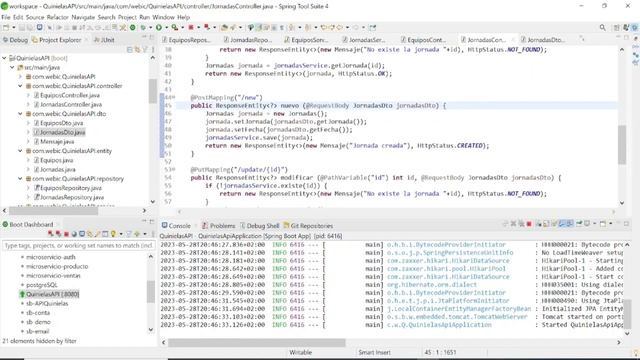The image size is (640, 360).
Task: Click the Run External Tools toolbar icon
Action: pyautogui.click(x=175, y=27)
